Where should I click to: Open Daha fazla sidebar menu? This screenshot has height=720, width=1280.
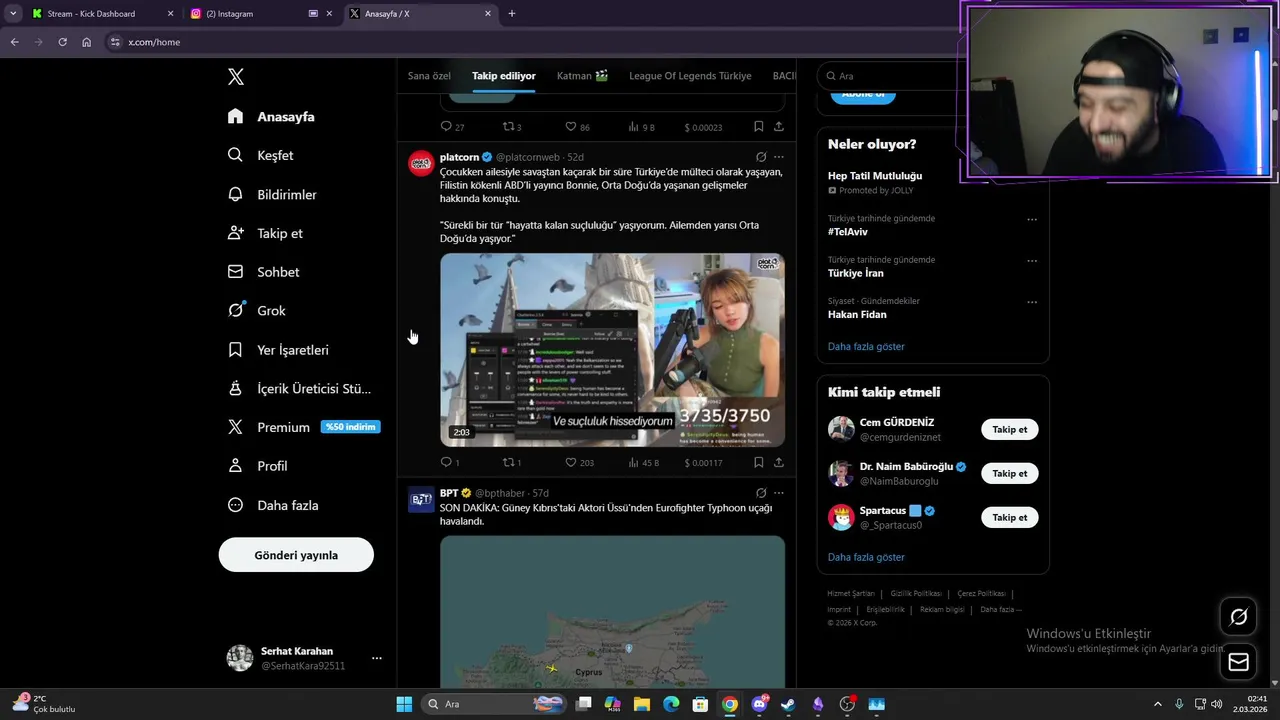click(x=273, y=505)
